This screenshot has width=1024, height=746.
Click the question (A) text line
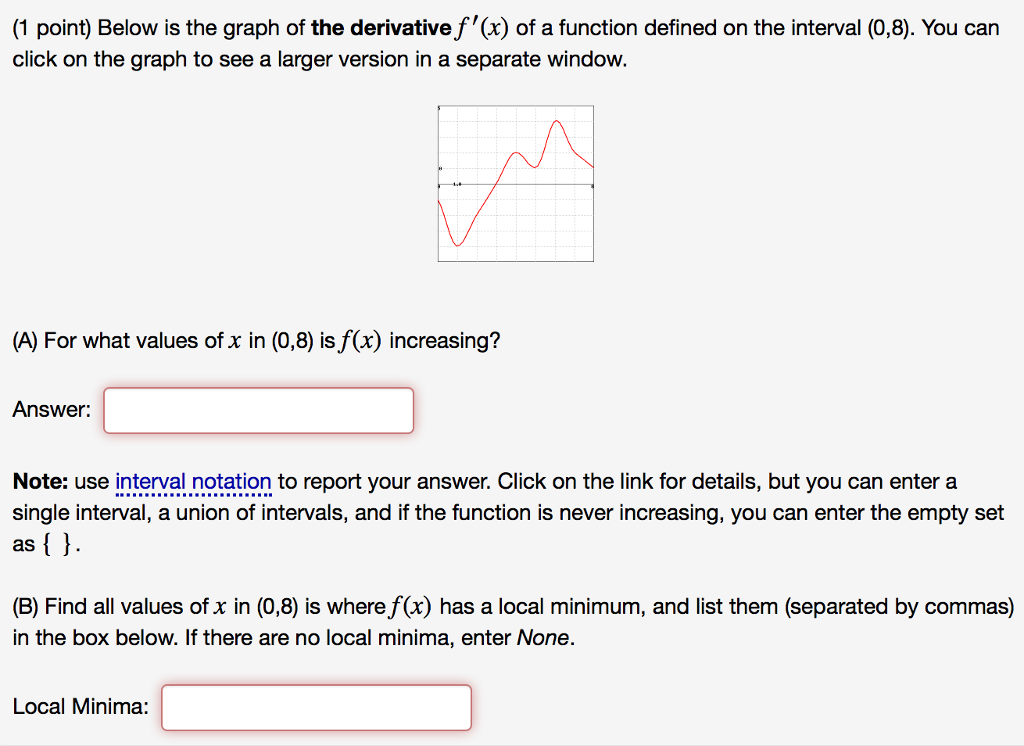point(258,340)
